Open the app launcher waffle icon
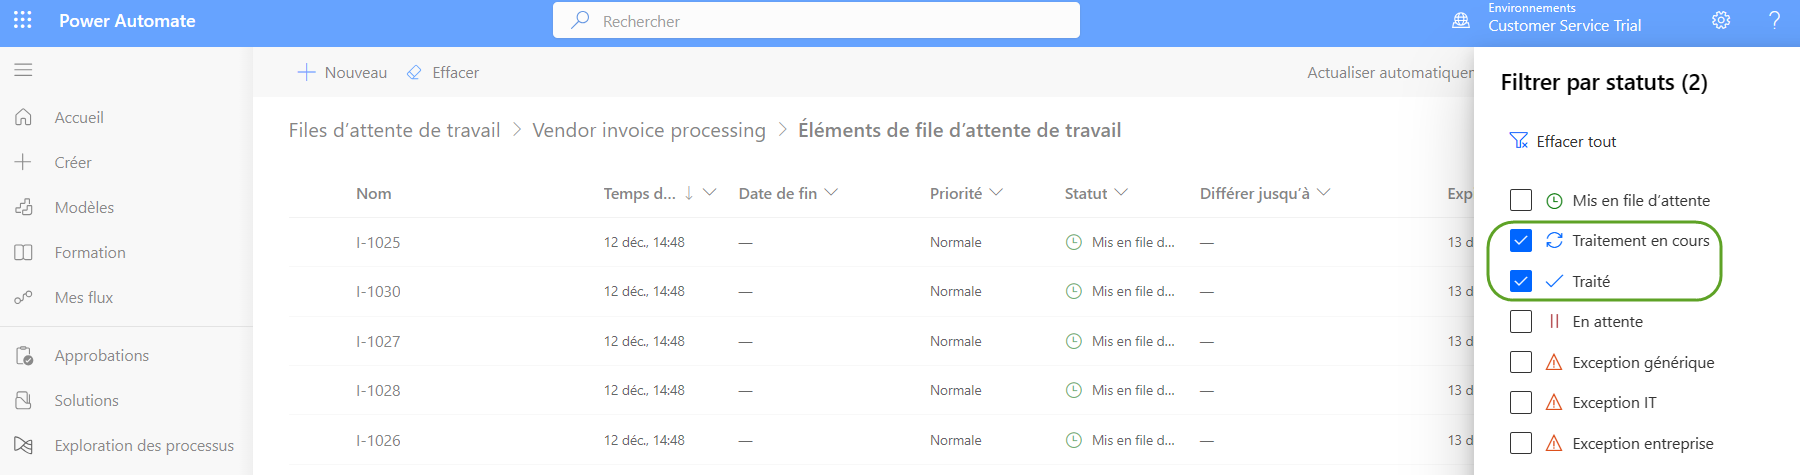 23,20
